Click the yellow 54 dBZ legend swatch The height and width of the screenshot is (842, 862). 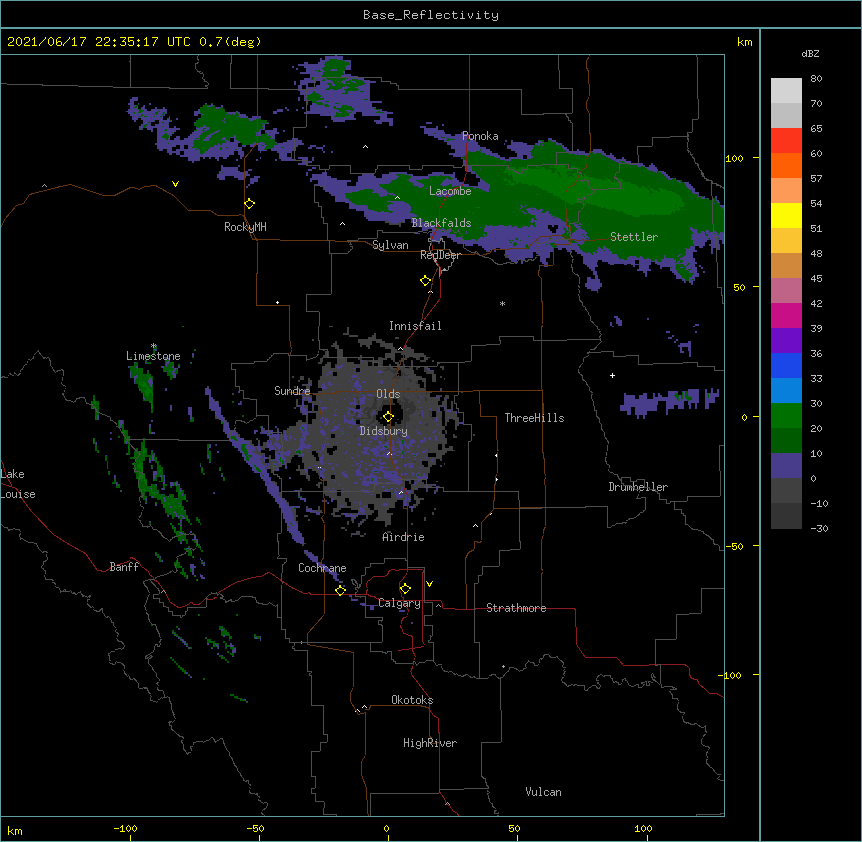[786, 215]
